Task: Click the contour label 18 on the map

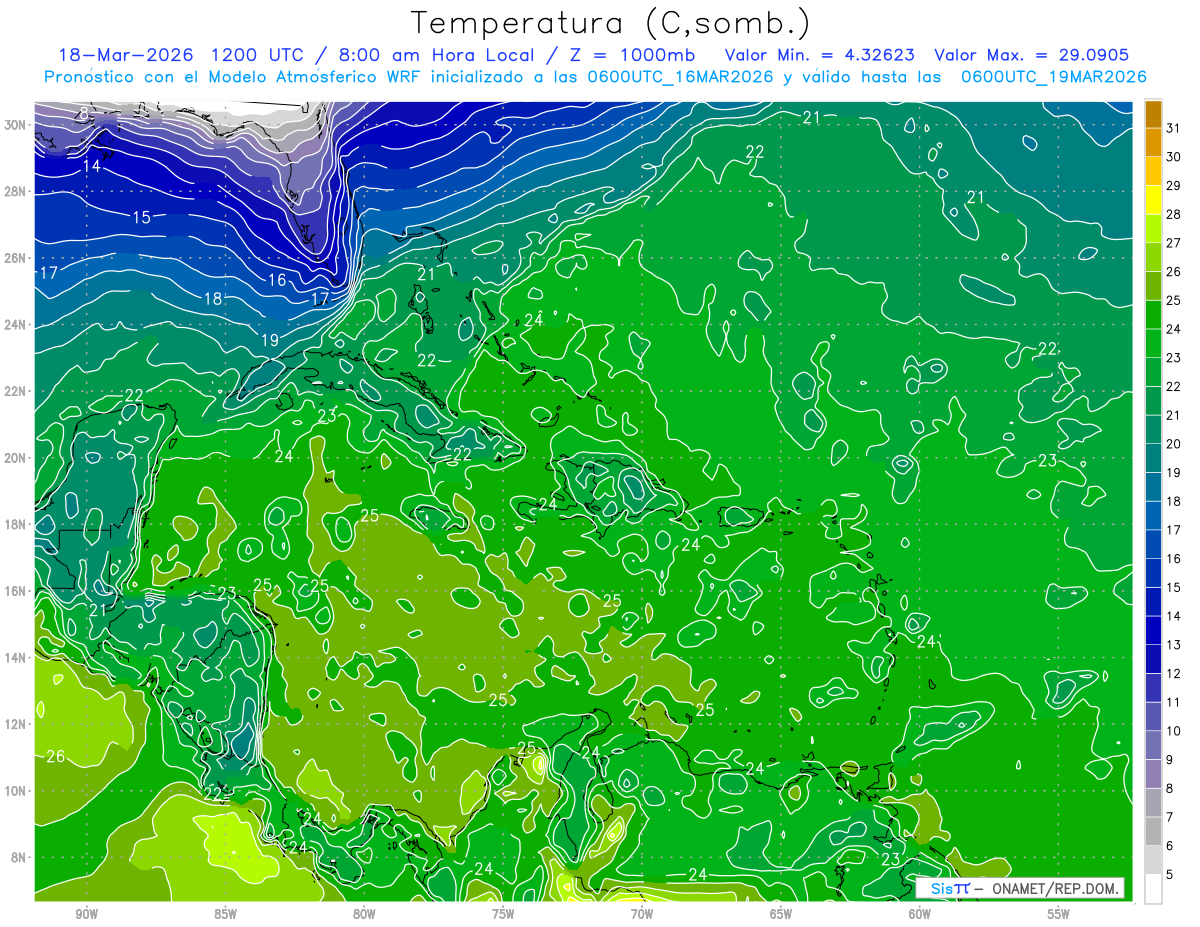Action: click(x=213, y=299)
